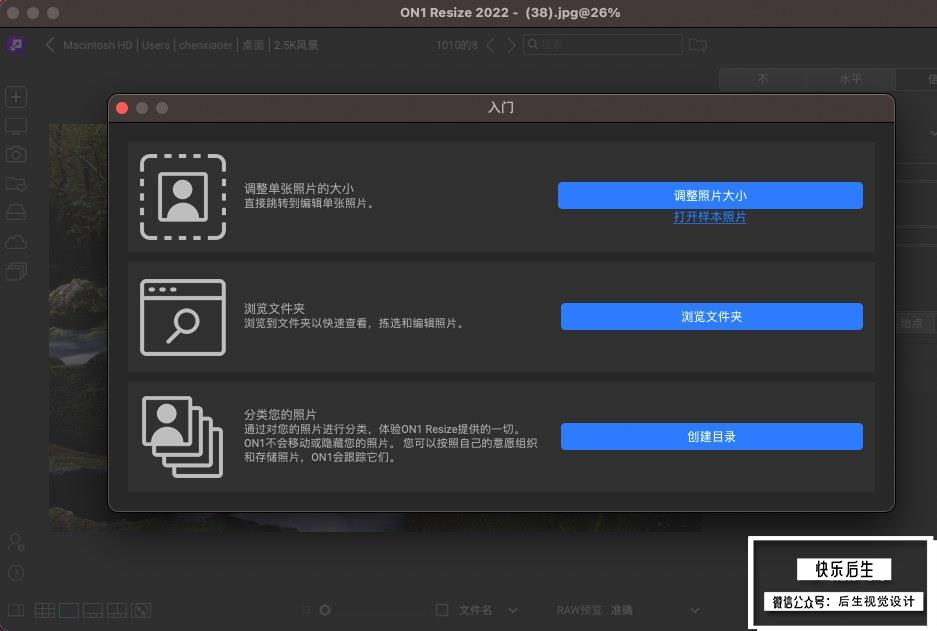Screen dimensions: 937x631
Task: Select the 水平 tab at top right
Action: click(x=850, y=79)
